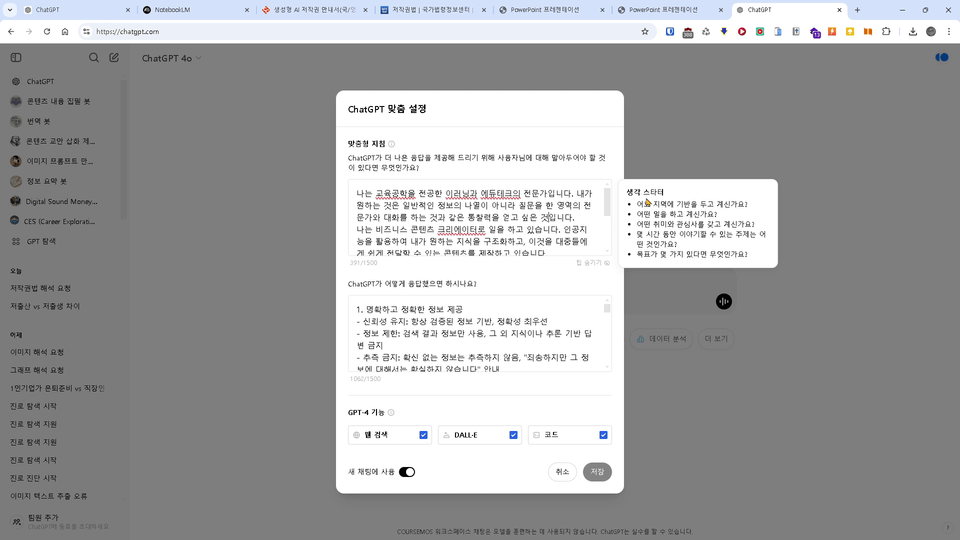Click the profile avatar in ChatGPT header
The image size is (960, 540).
pos(942,58)
